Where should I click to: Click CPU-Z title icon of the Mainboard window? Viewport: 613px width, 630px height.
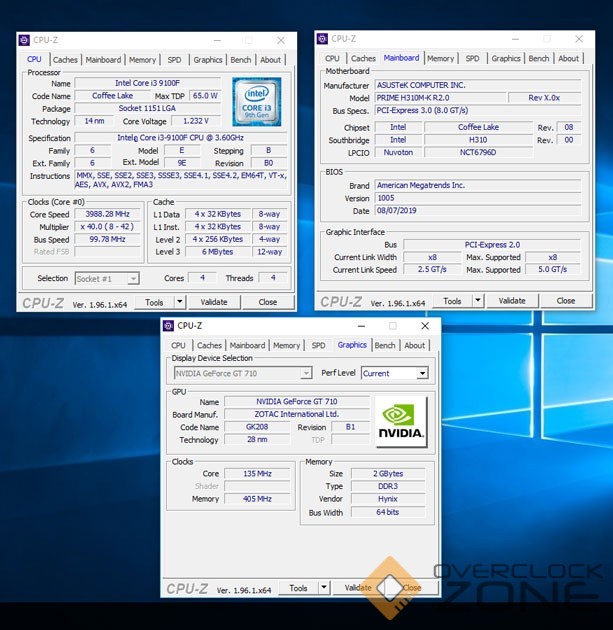click(x=323, y=39)
